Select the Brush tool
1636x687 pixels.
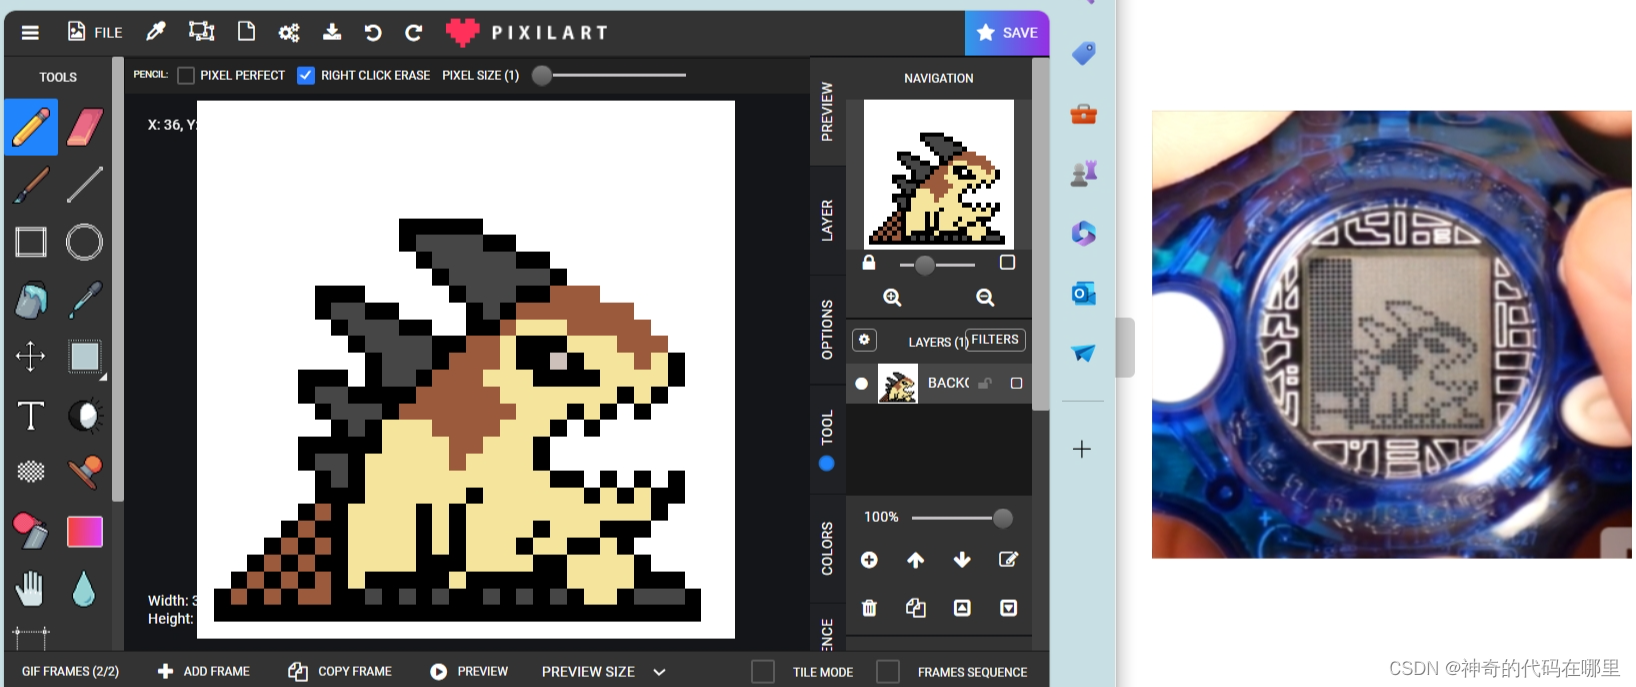[x=31, y=185]
